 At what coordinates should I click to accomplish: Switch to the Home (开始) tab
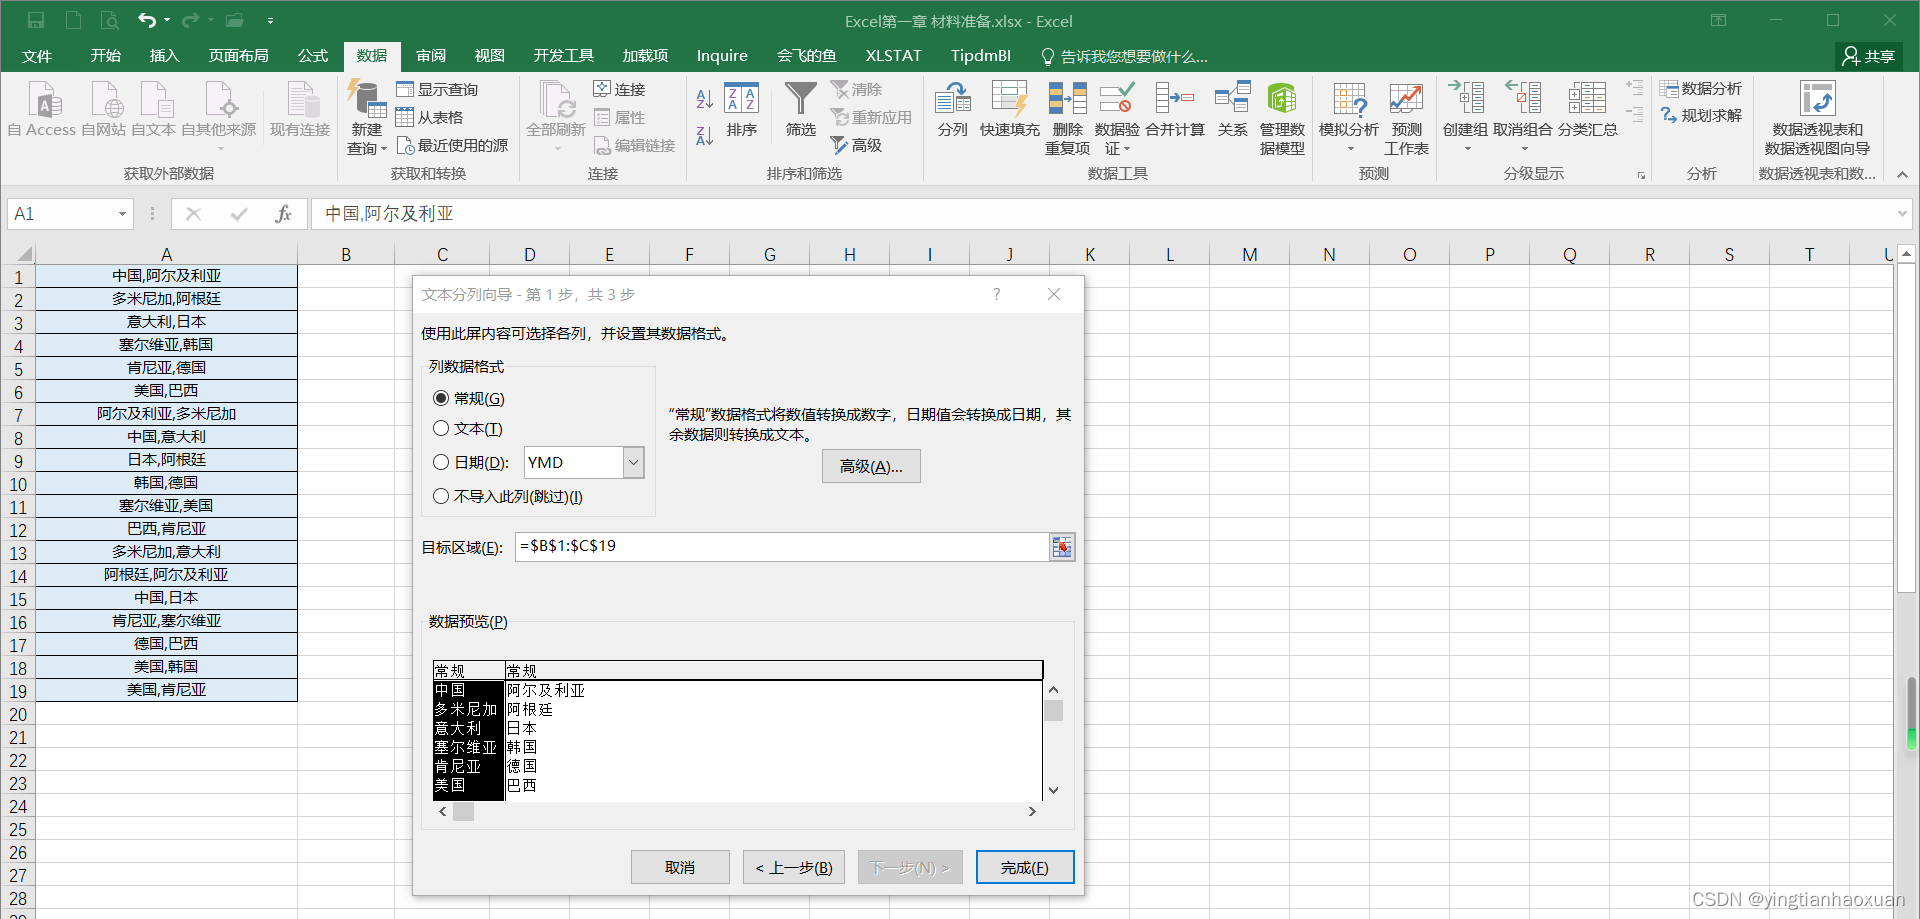(x=105, y=56)
